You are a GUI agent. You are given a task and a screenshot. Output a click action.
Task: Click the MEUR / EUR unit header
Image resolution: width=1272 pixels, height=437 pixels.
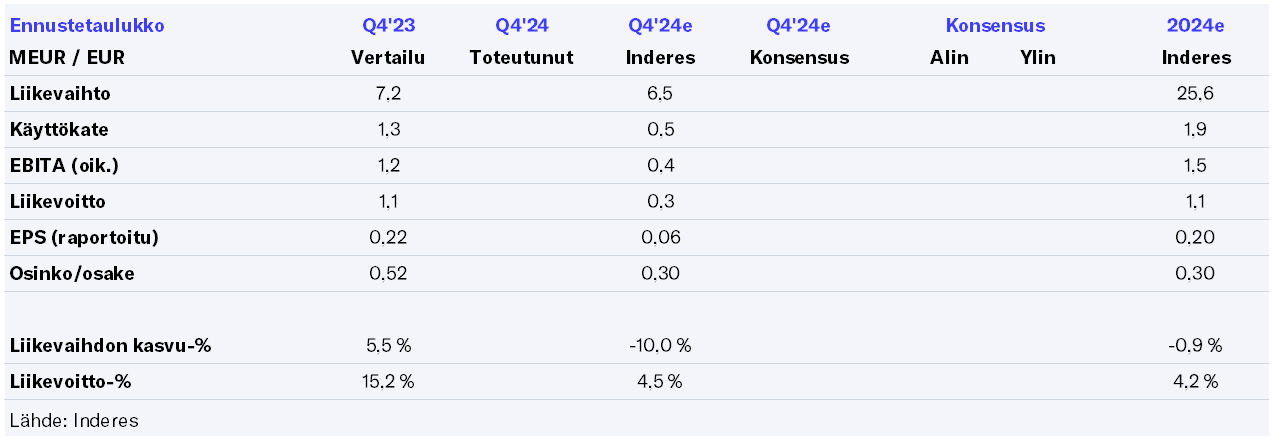pyautogui.click(x=67, y=57)
